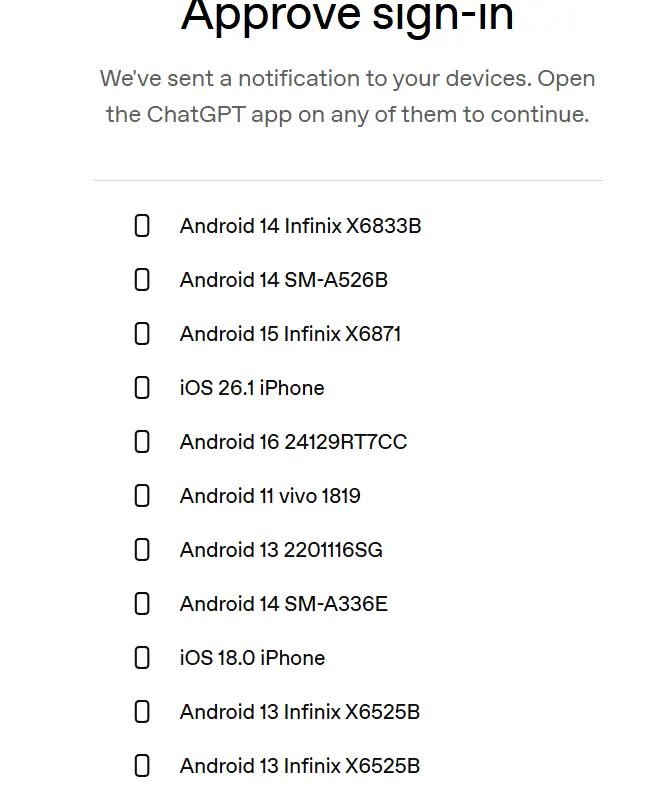The height and width of the screenshot is (801, 659).
Task: Select the device icon for Android 15 Infinix X6871
Action: tap(142, 334)
